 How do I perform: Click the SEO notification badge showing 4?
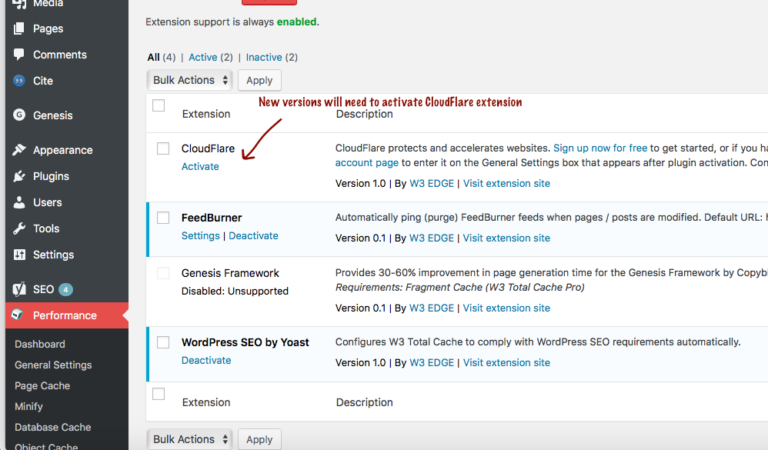66,290
